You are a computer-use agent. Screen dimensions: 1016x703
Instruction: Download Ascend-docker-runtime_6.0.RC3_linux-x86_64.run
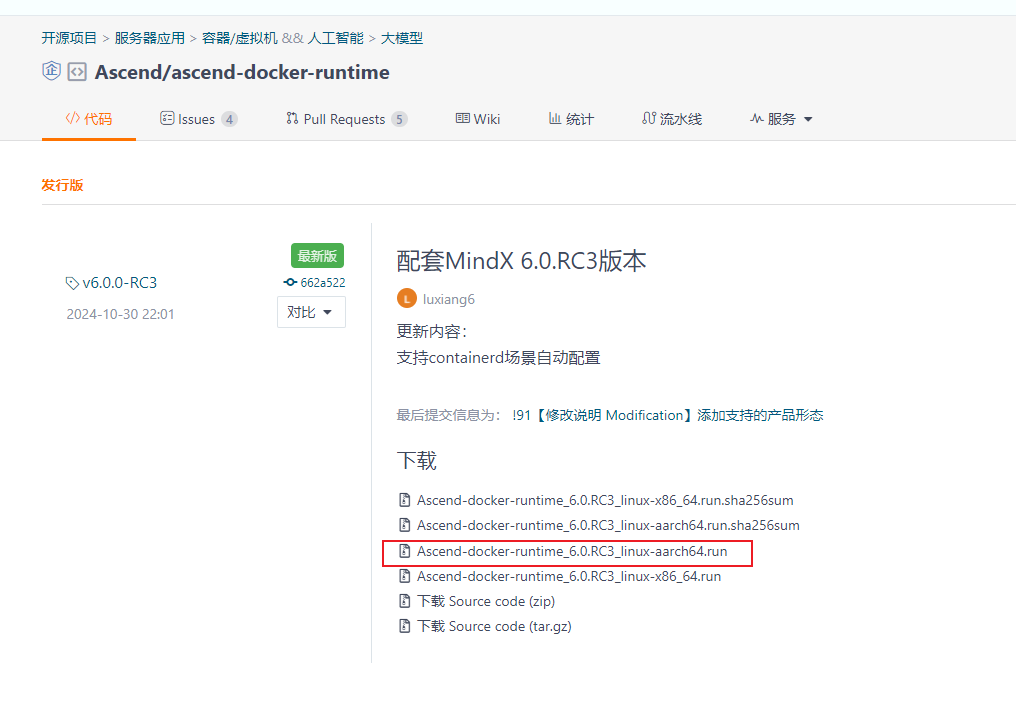569,577
